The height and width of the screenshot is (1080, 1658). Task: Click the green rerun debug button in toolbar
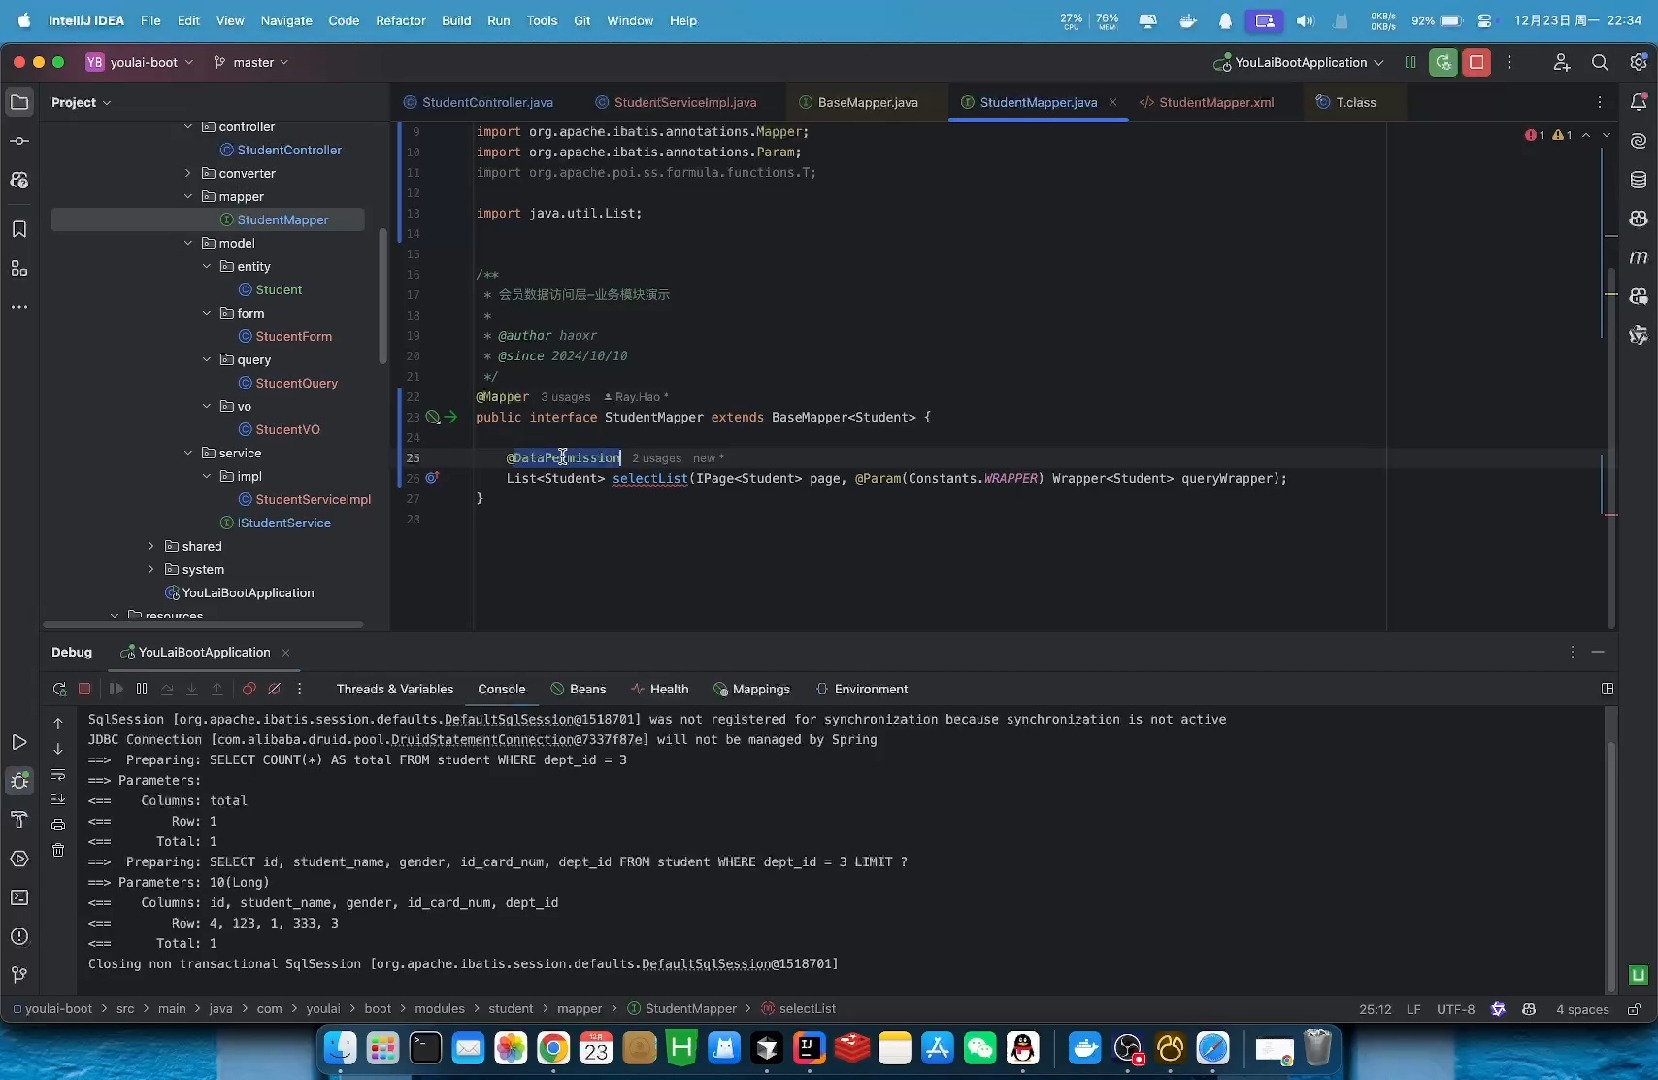coord(1443,62)
